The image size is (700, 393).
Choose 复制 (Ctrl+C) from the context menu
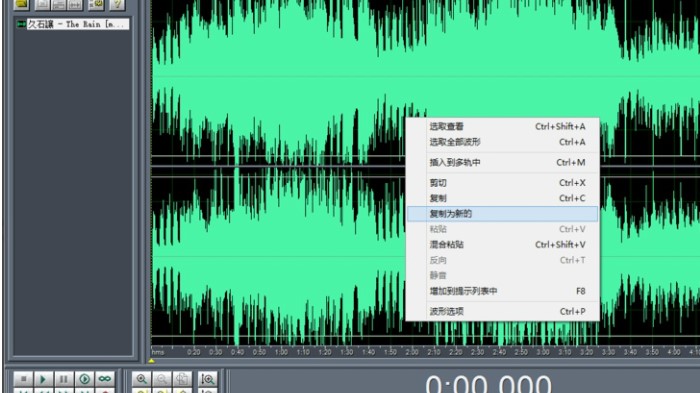click(x=503, y=198)
